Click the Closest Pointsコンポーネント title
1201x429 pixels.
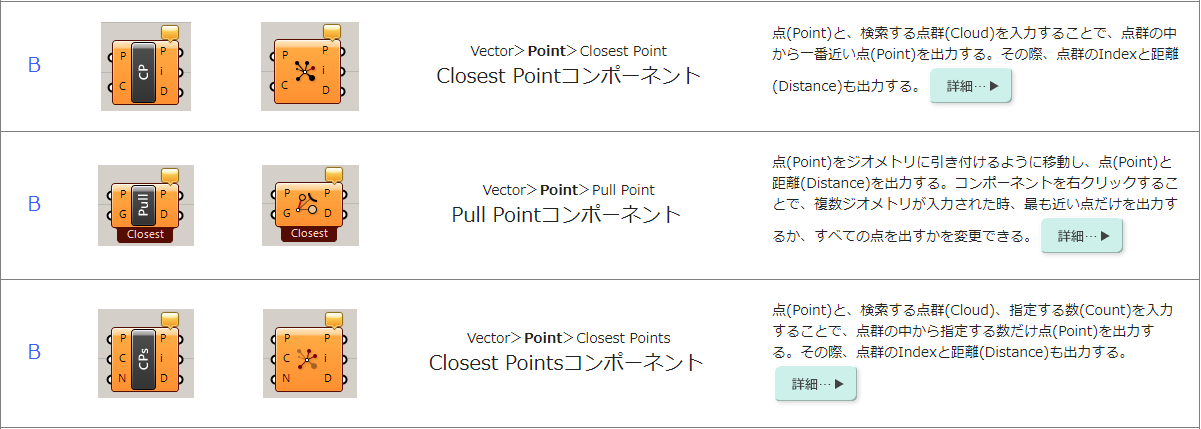click(566, 363)
